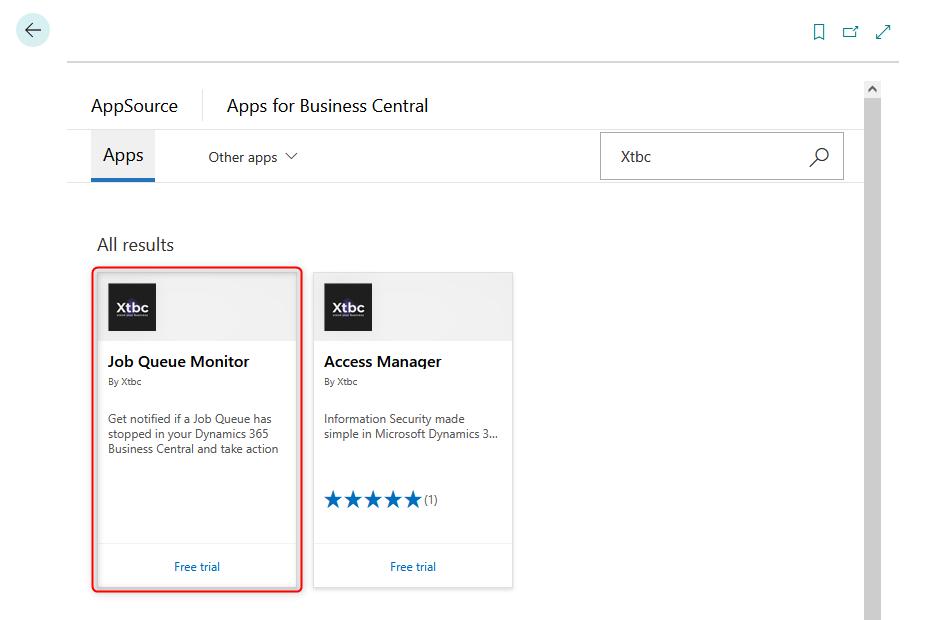Select the Xtbc logo on Job Queue Monitor
Viewport: 935px width, 620px height.
[131, 307]
